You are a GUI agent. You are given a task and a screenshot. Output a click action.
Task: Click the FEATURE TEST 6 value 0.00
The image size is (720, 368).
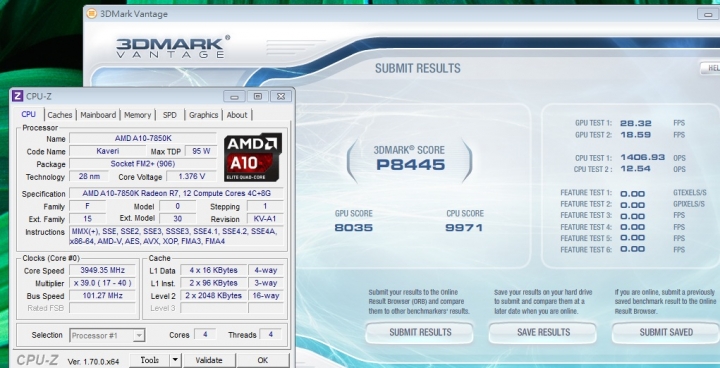click(632, 249)
